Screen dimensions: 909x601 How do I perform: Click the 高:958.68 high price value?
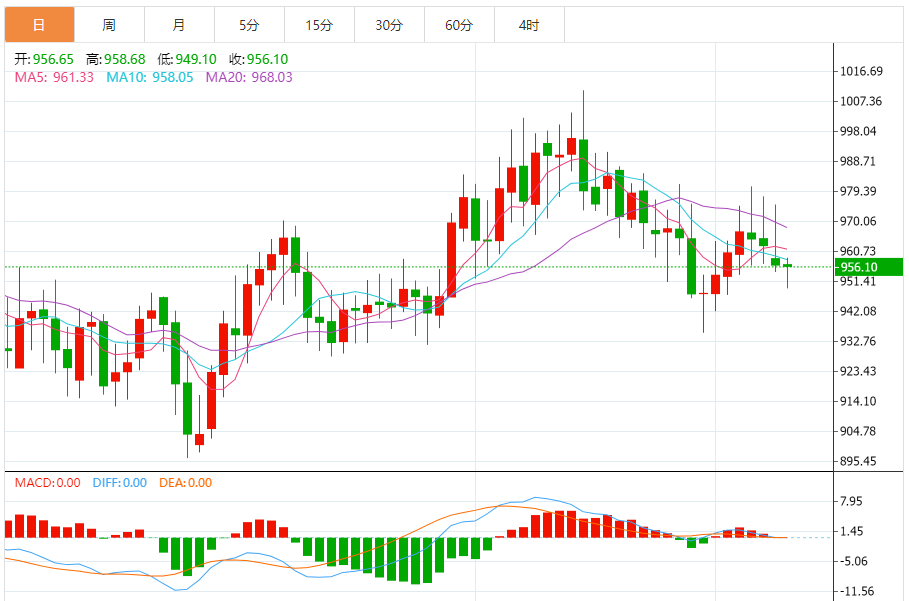click(115, 59)
